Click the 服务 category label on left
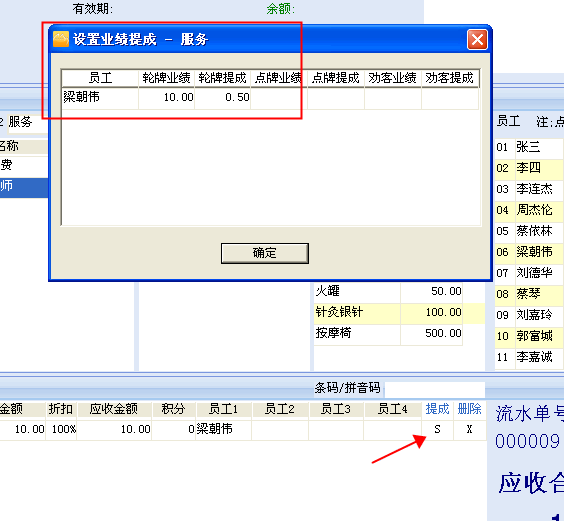The width and height of the screenshot is (564, 521). (x=21, y=122)
